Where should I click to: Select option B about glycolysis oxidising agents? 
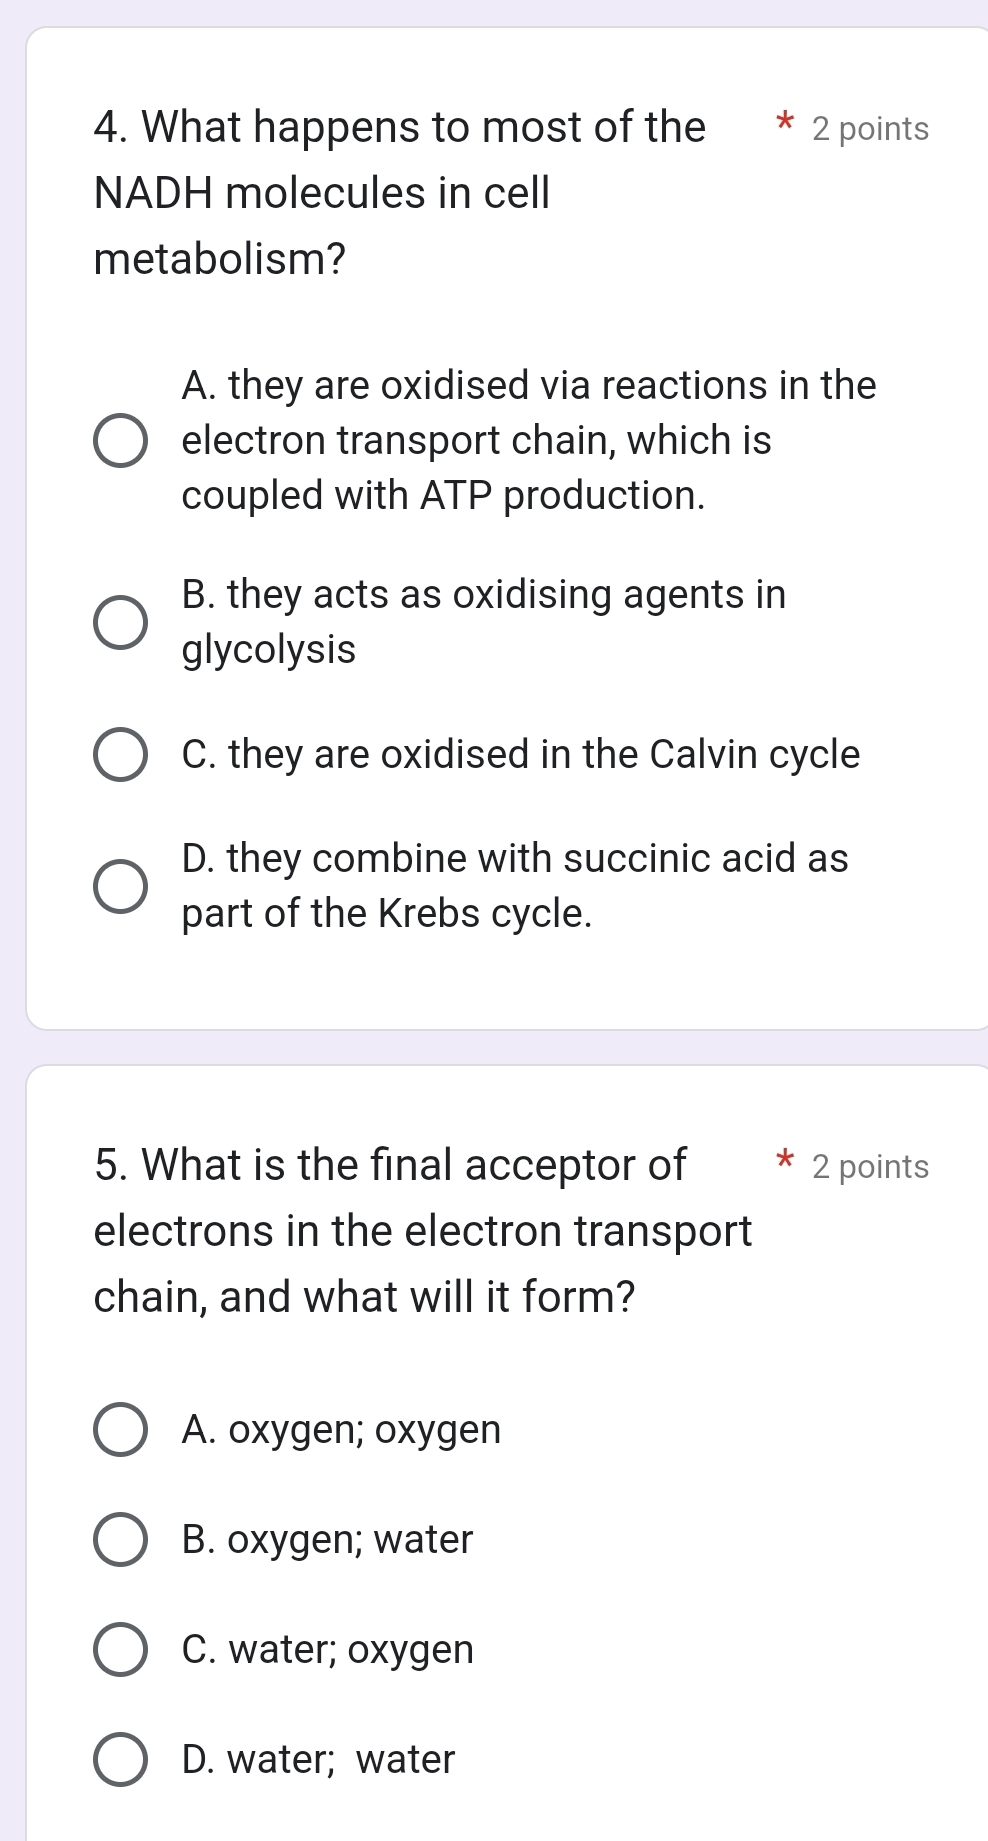tap(119, 622)
